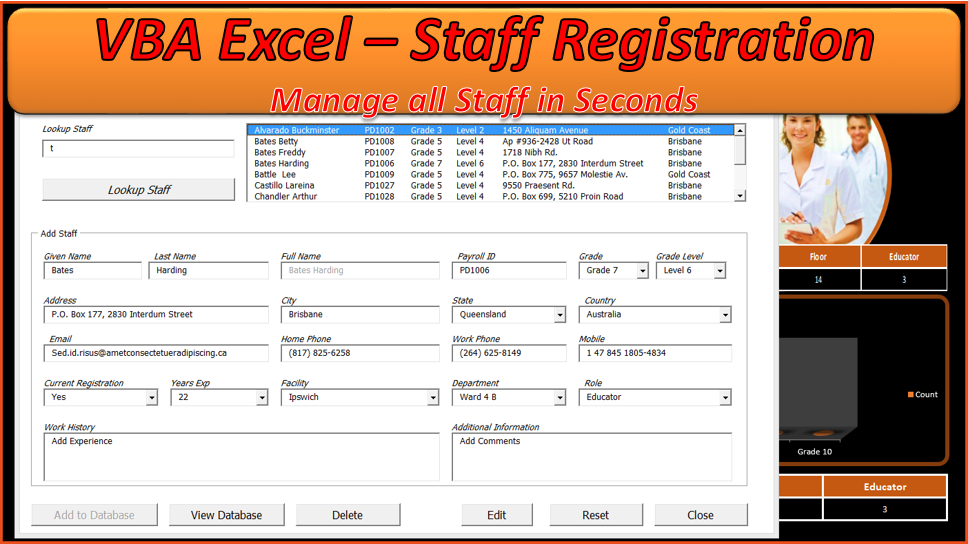Click the Floor header cell
968x544 pixels.
click(819, 257)
